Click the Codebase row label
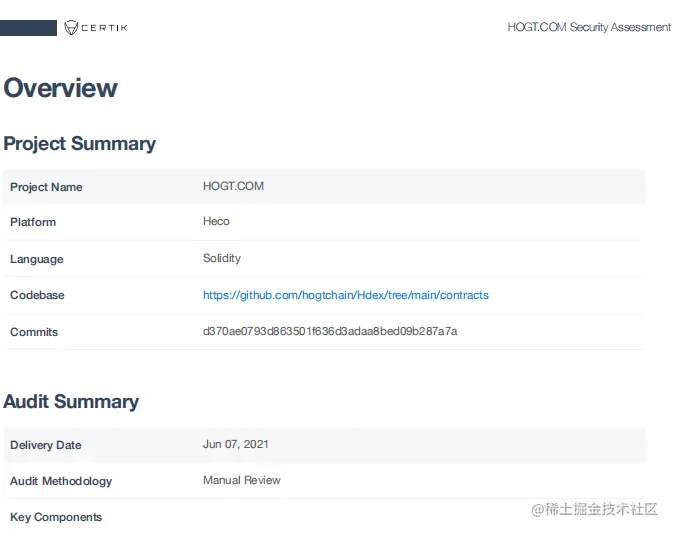Screen dimensions: 674x533 pos(37,295)
